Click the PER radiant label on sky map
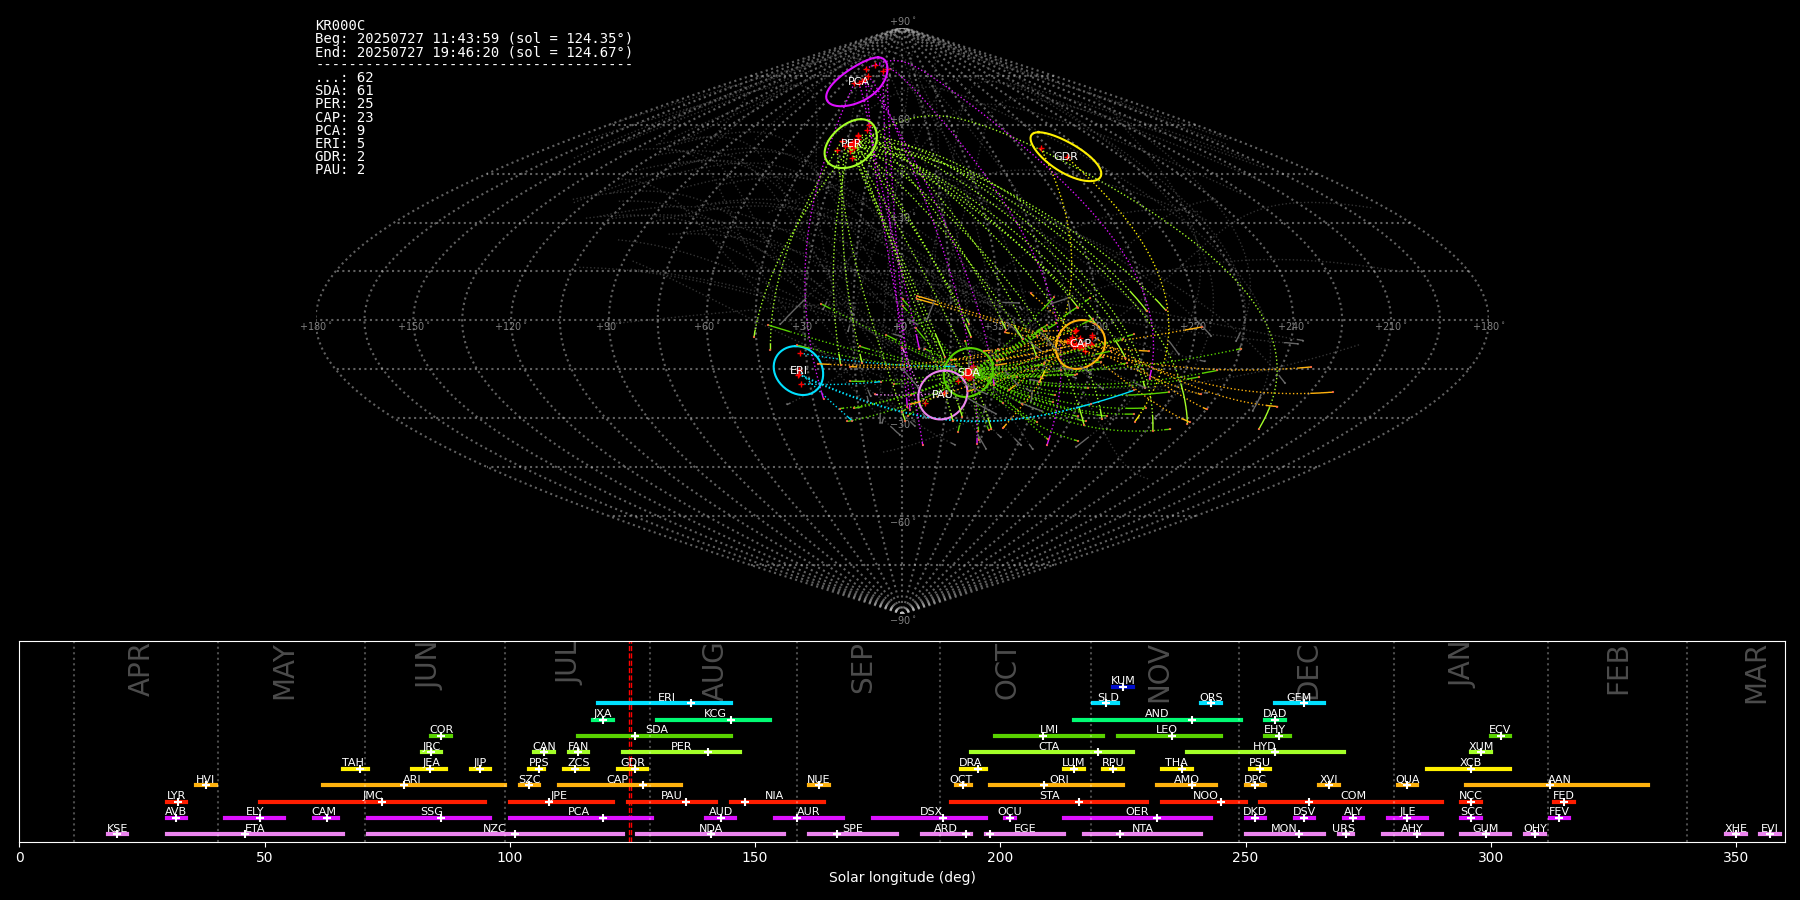 pyautogui.click(x=851, y=144)
